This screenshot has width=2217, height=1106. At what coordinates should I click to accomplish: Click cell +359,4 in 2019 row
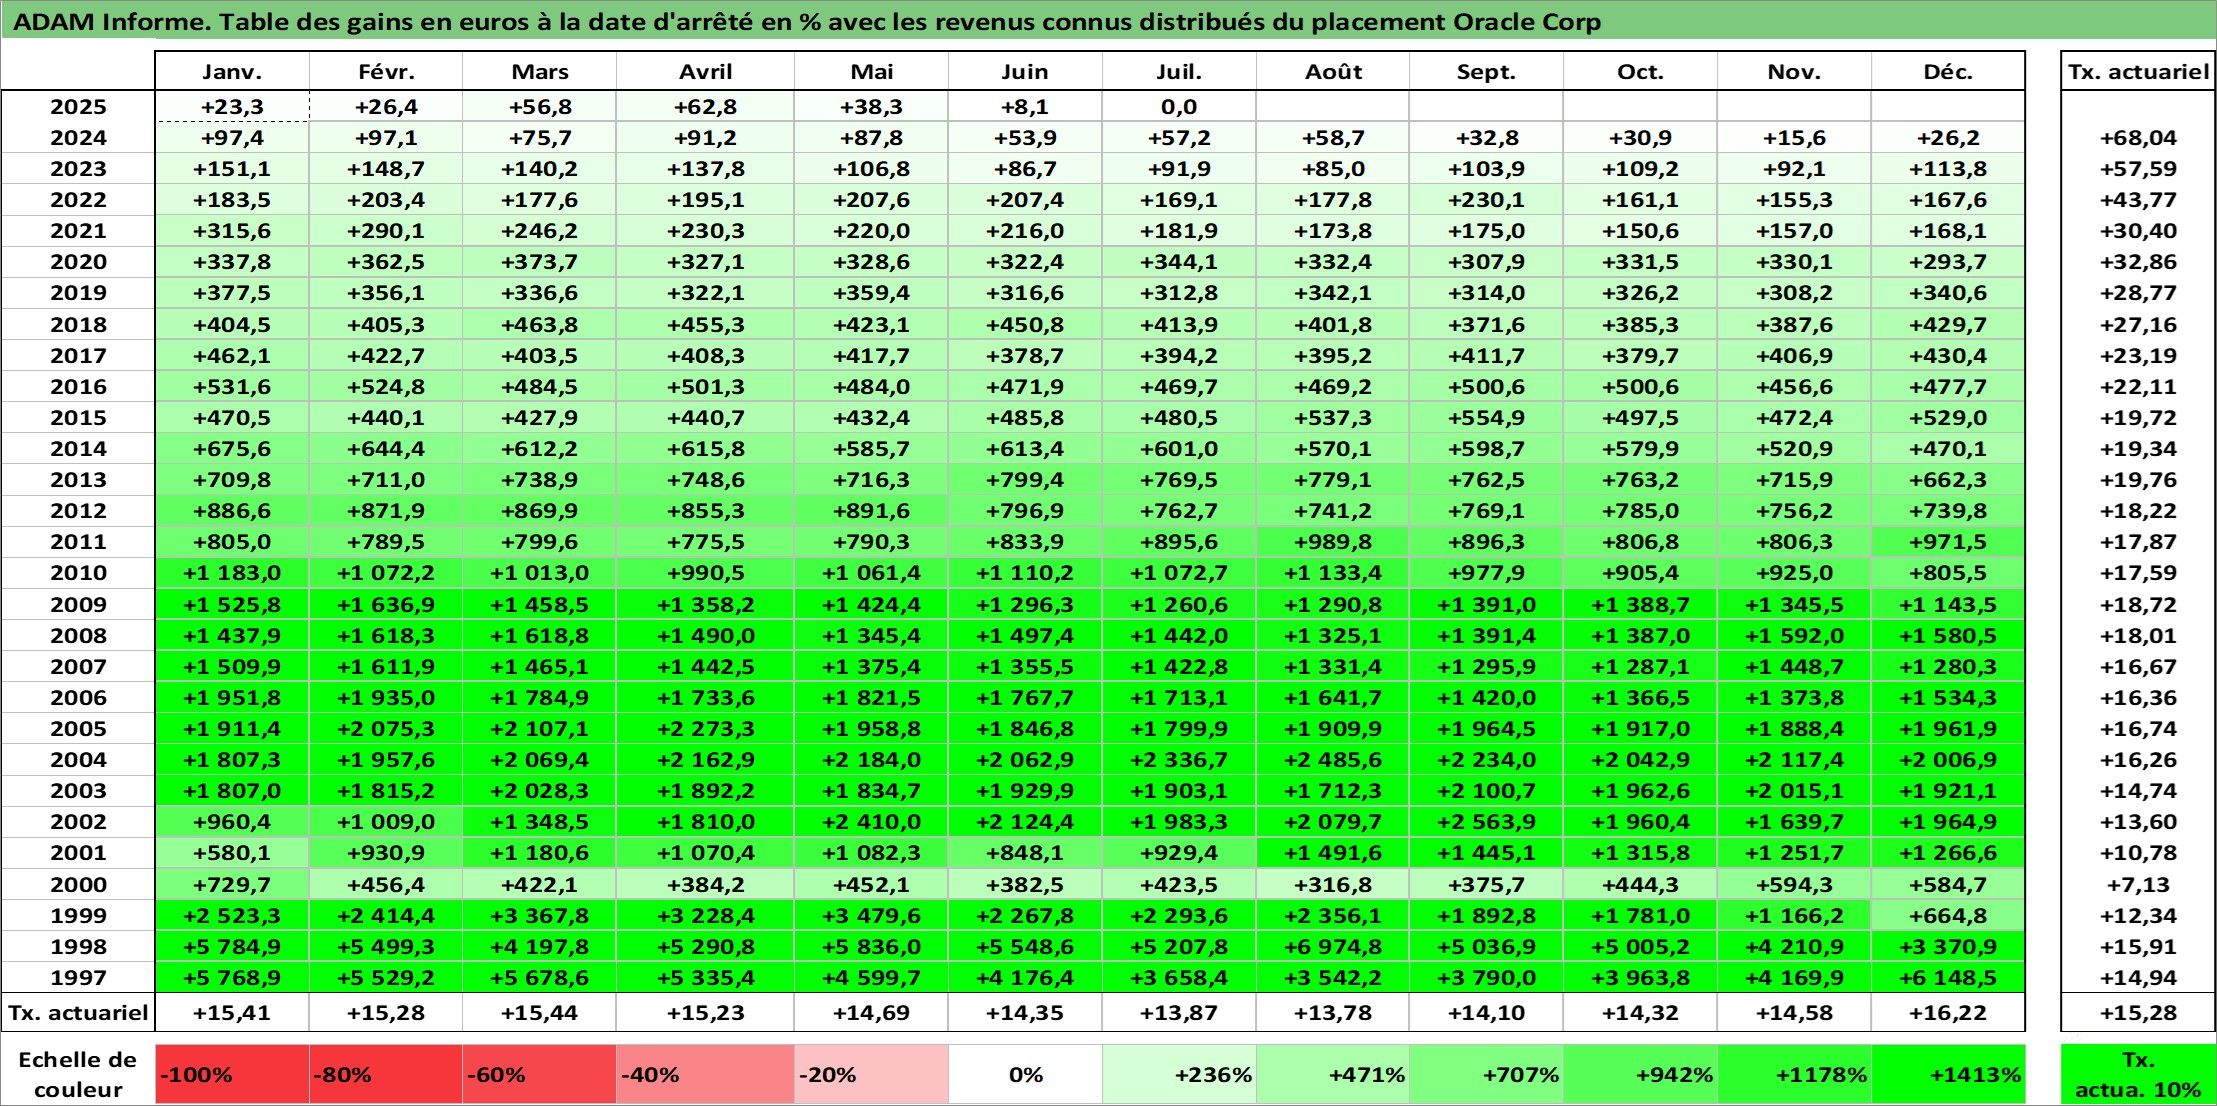[871, 293]
